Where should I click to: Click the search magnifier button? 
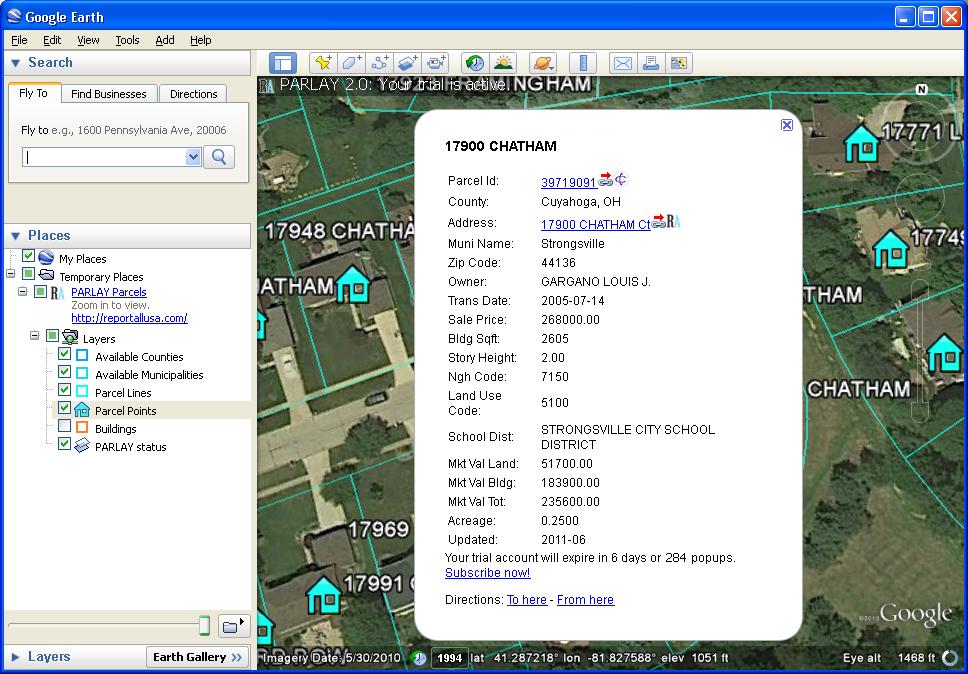coord(219,157)
